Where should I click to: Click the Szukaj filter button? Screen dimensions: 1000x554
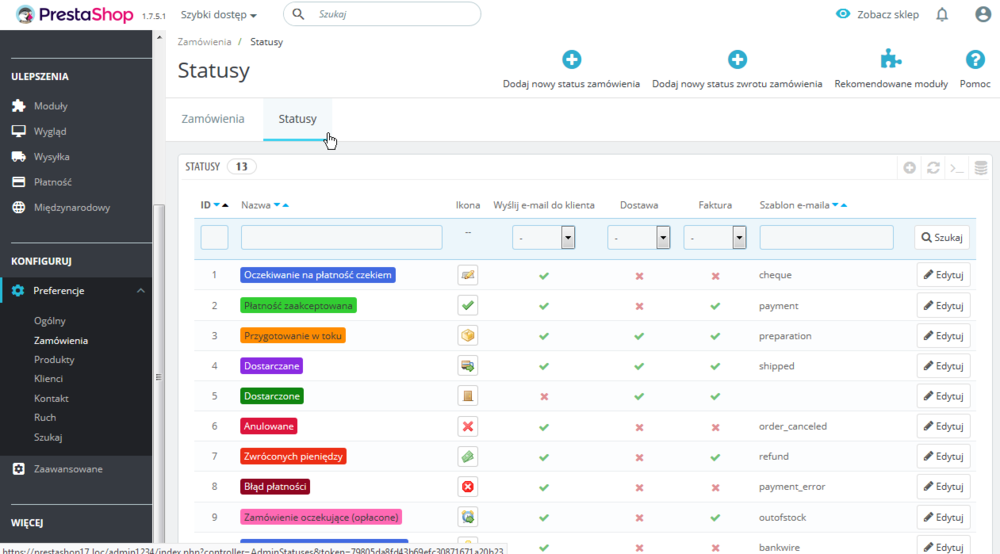click(942, 237)
